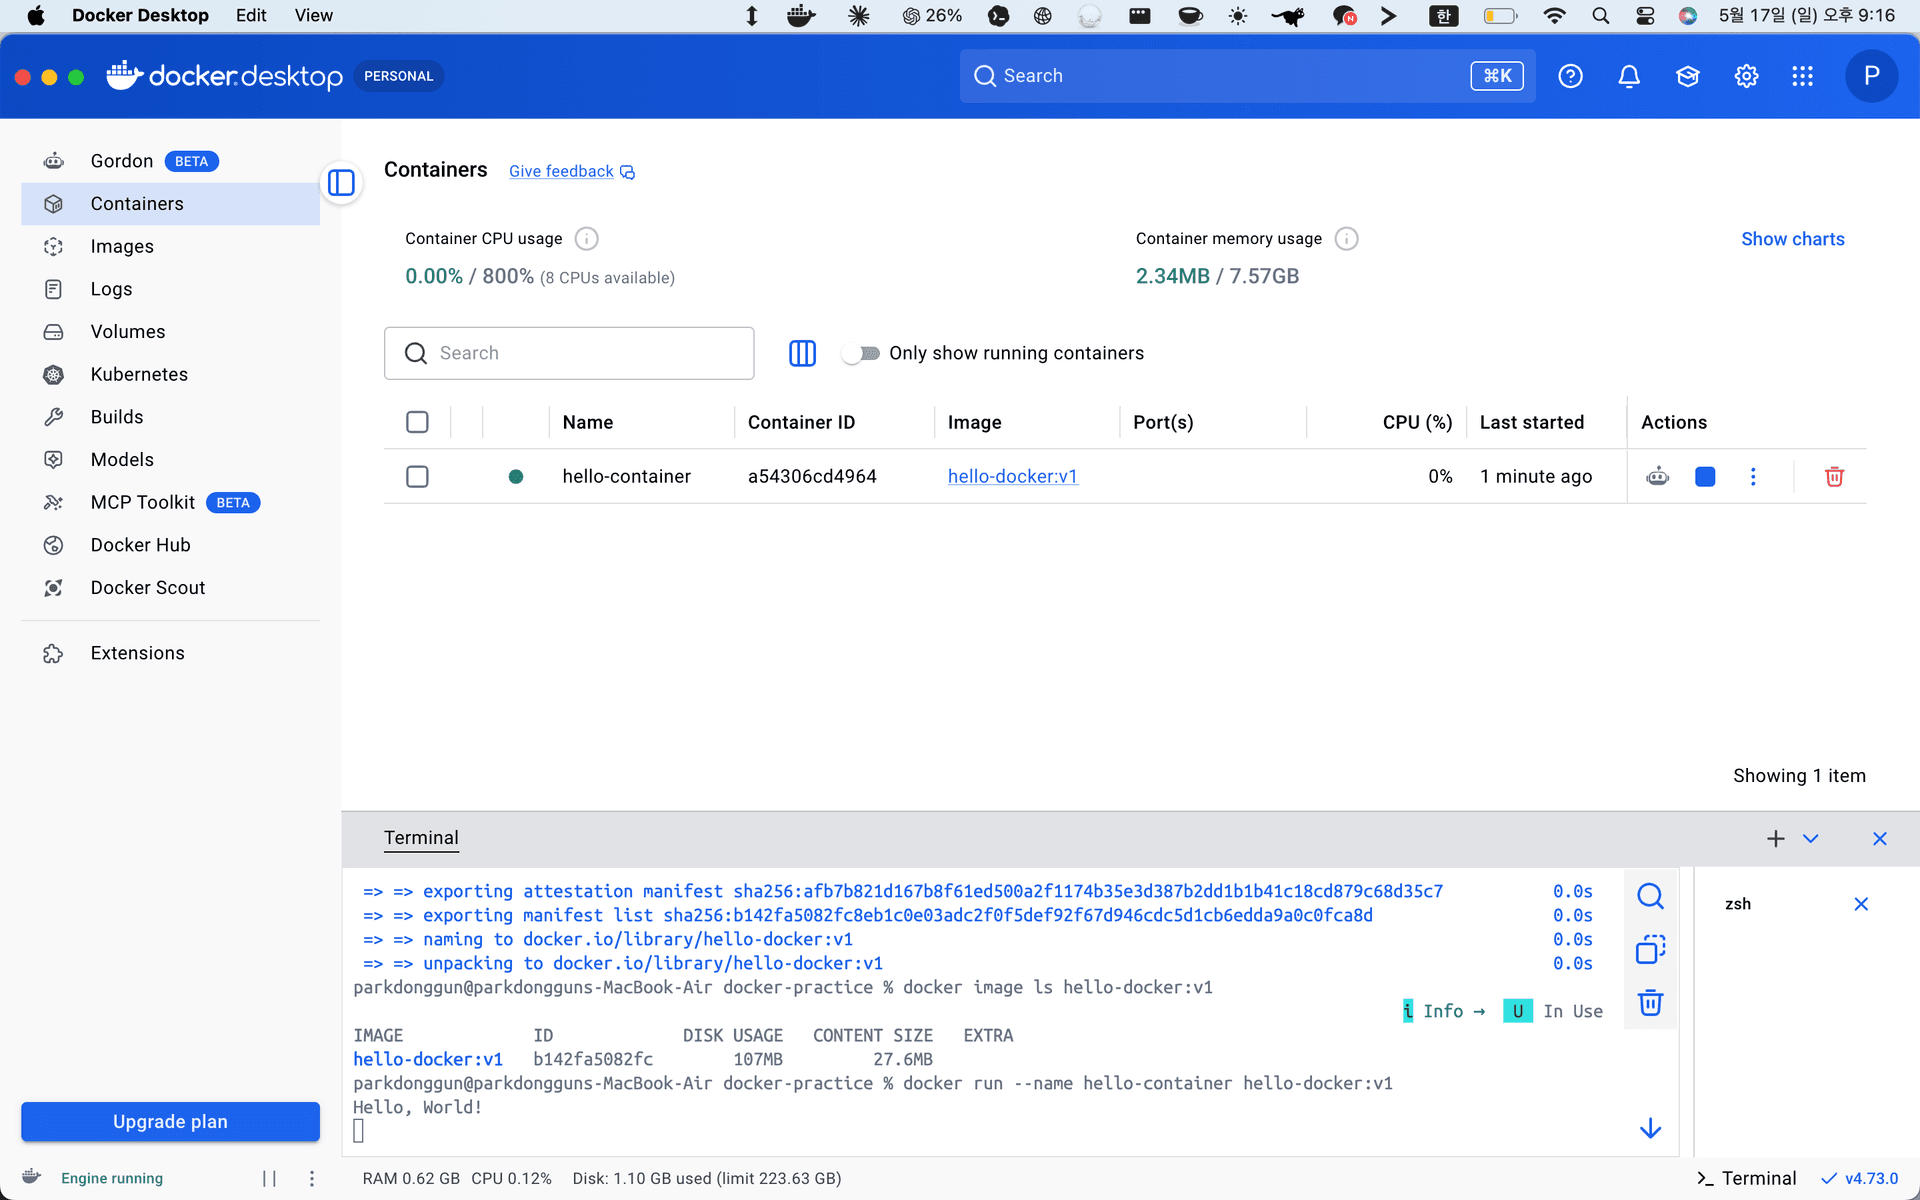Viewport: 1920px width, 1200px height.
Task: Click Show charts link
Action: [1792, 239]
